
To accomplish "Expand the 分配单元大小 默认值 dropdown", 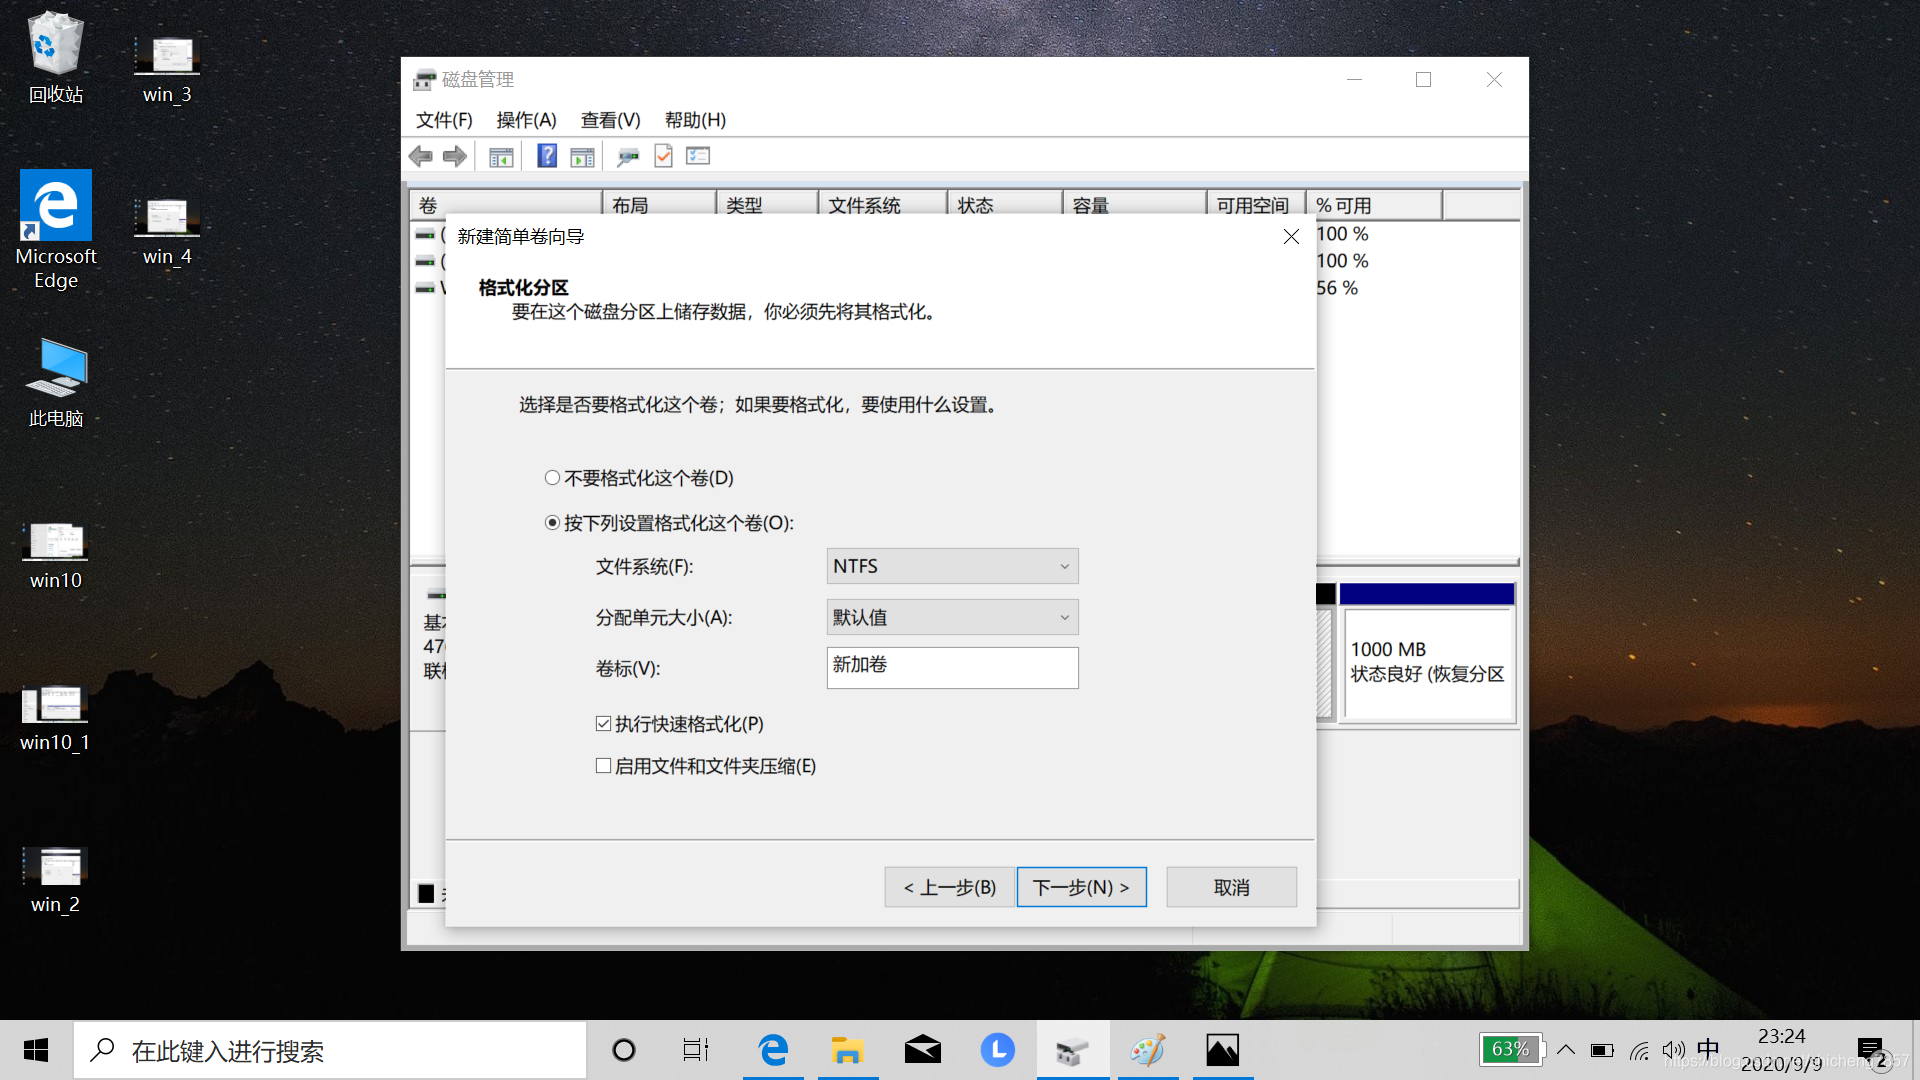I will (952, 617).
